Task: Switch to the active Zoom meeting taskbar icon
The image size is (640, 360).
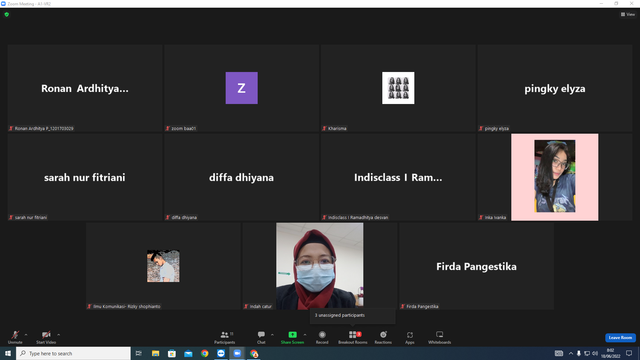Action: (x=237, y=353)
